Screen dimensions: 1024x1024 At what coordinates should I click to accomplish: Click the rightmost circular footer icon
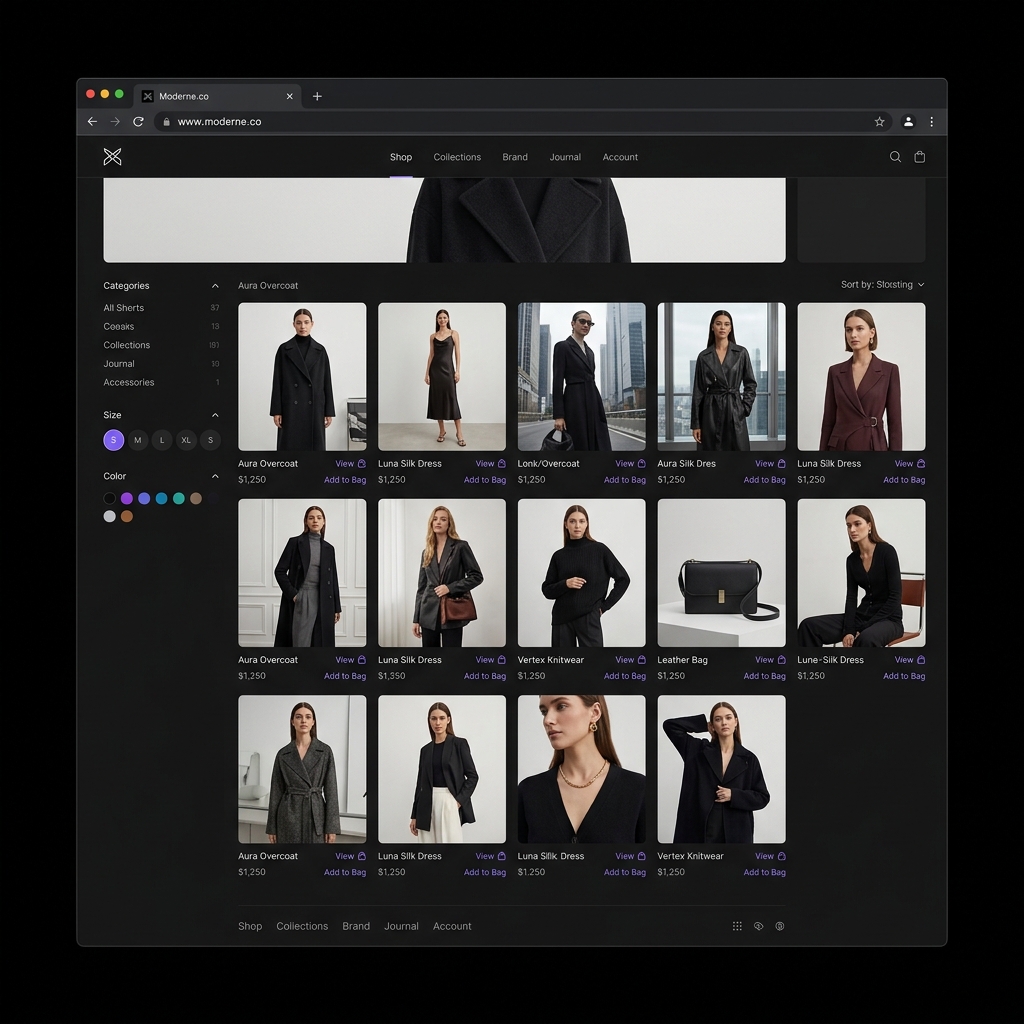pos(780,926)
